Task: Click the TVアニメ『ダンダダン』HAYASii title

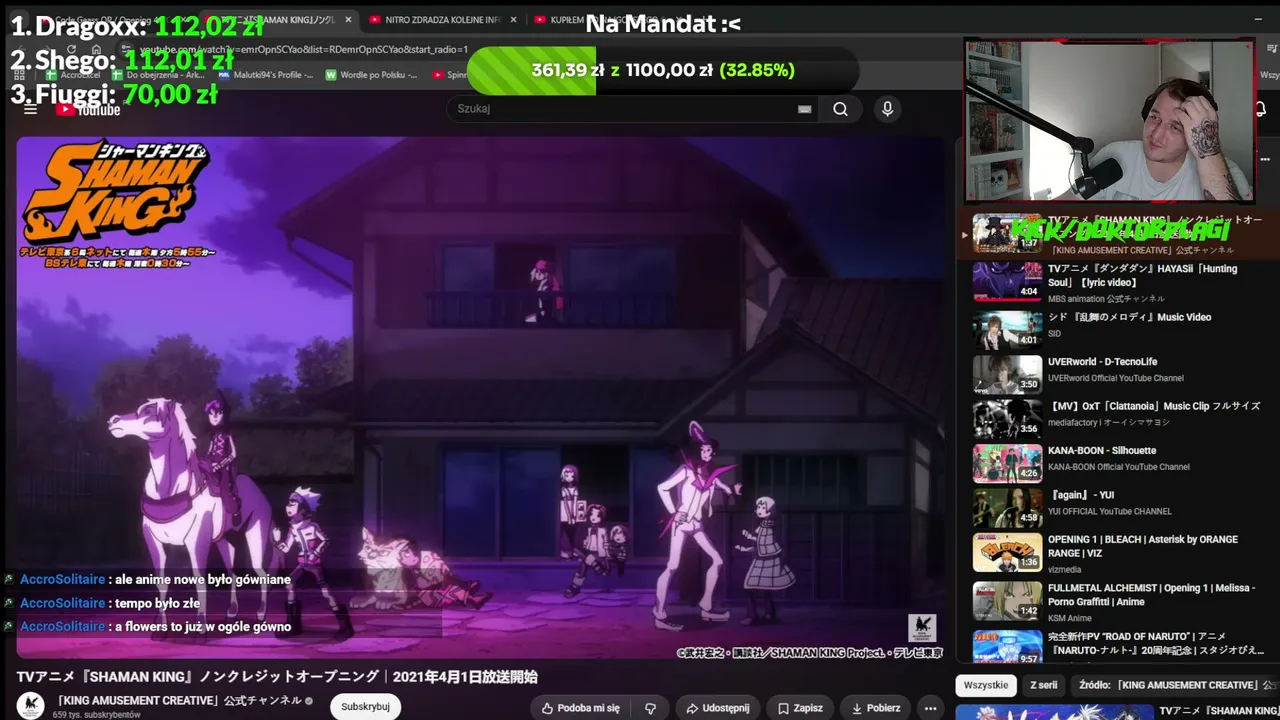Action: point(1142,275)
